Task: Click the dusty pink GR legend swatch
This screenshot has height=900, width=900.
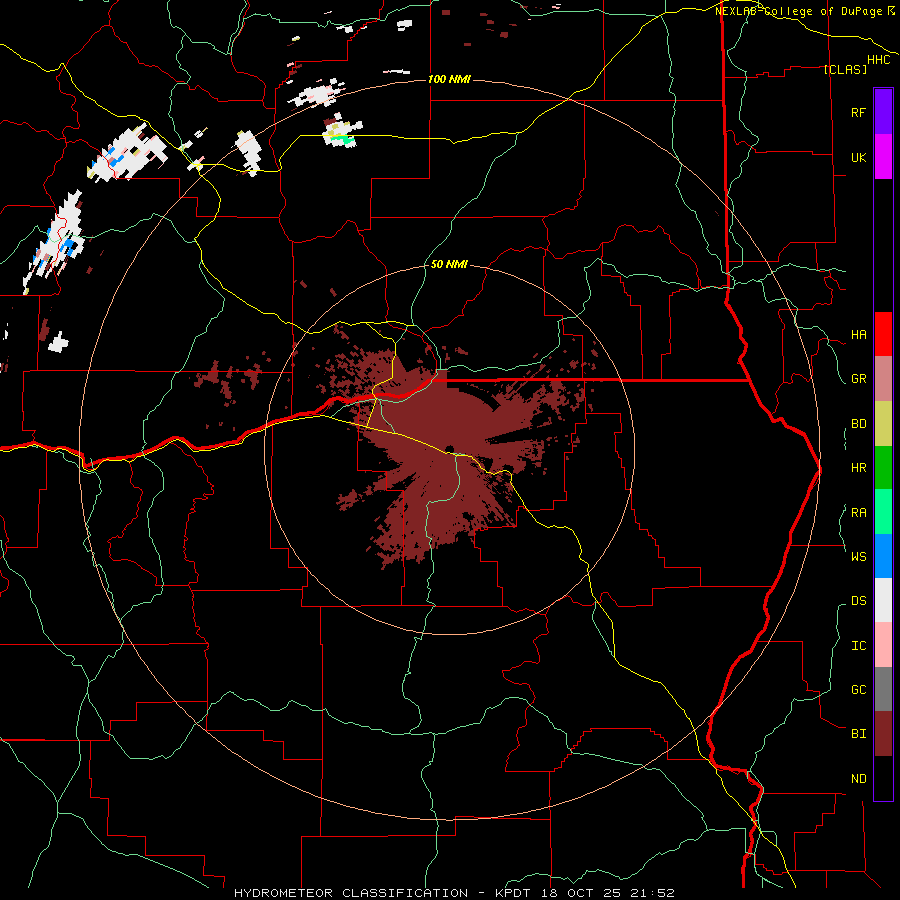Action: (883, 379)
